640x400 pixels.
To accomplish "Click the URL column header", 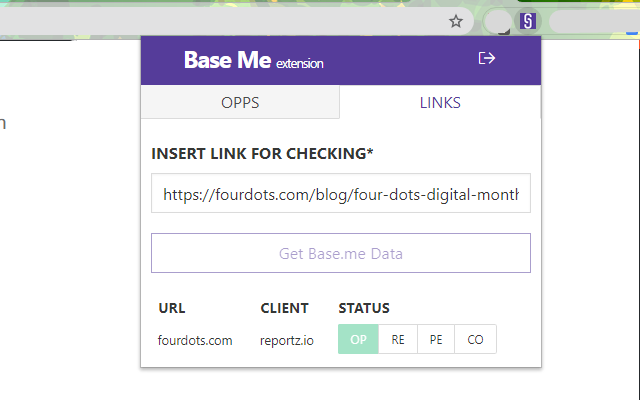I will (172, 308).
